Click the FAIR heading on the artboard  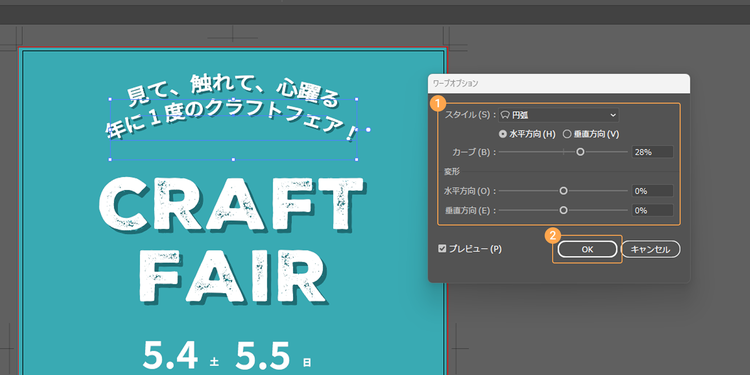click(233, 277)
